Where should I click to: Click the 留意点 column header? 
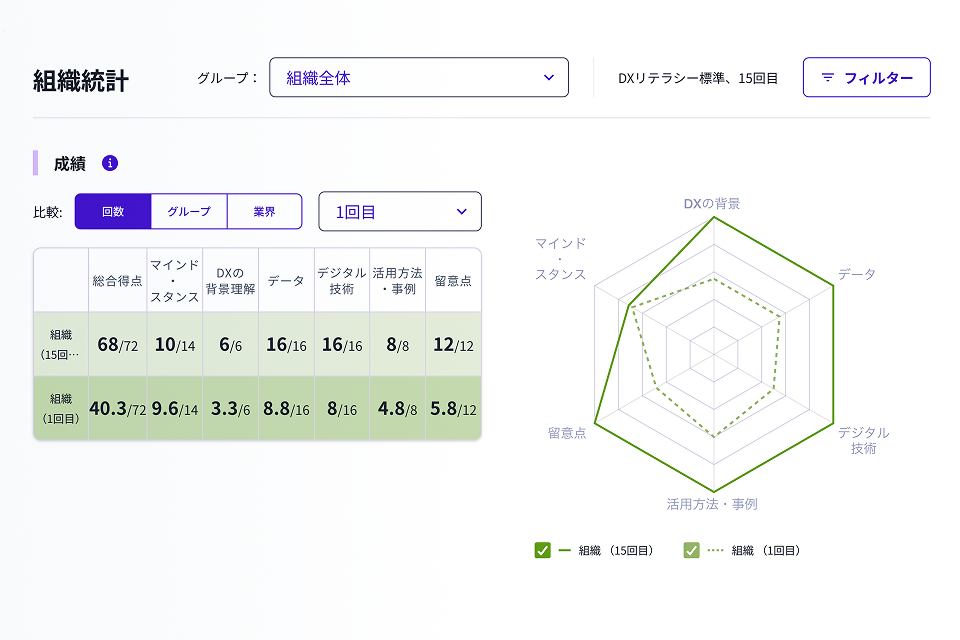coord(453,280)
